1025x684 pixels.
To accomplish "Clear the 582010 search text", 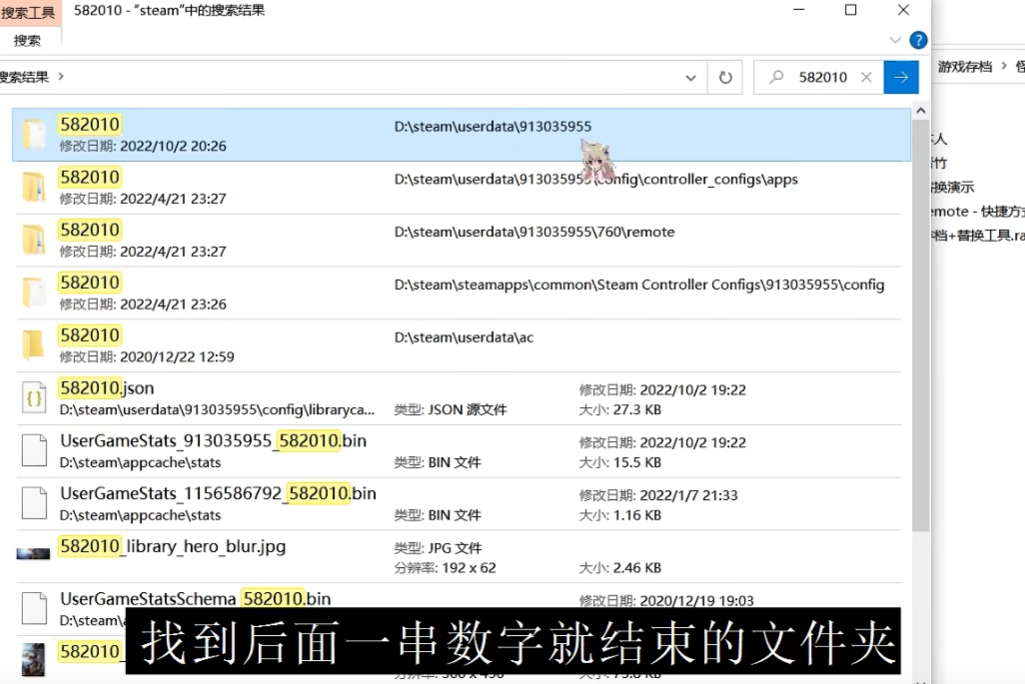I will coord(866,77).
